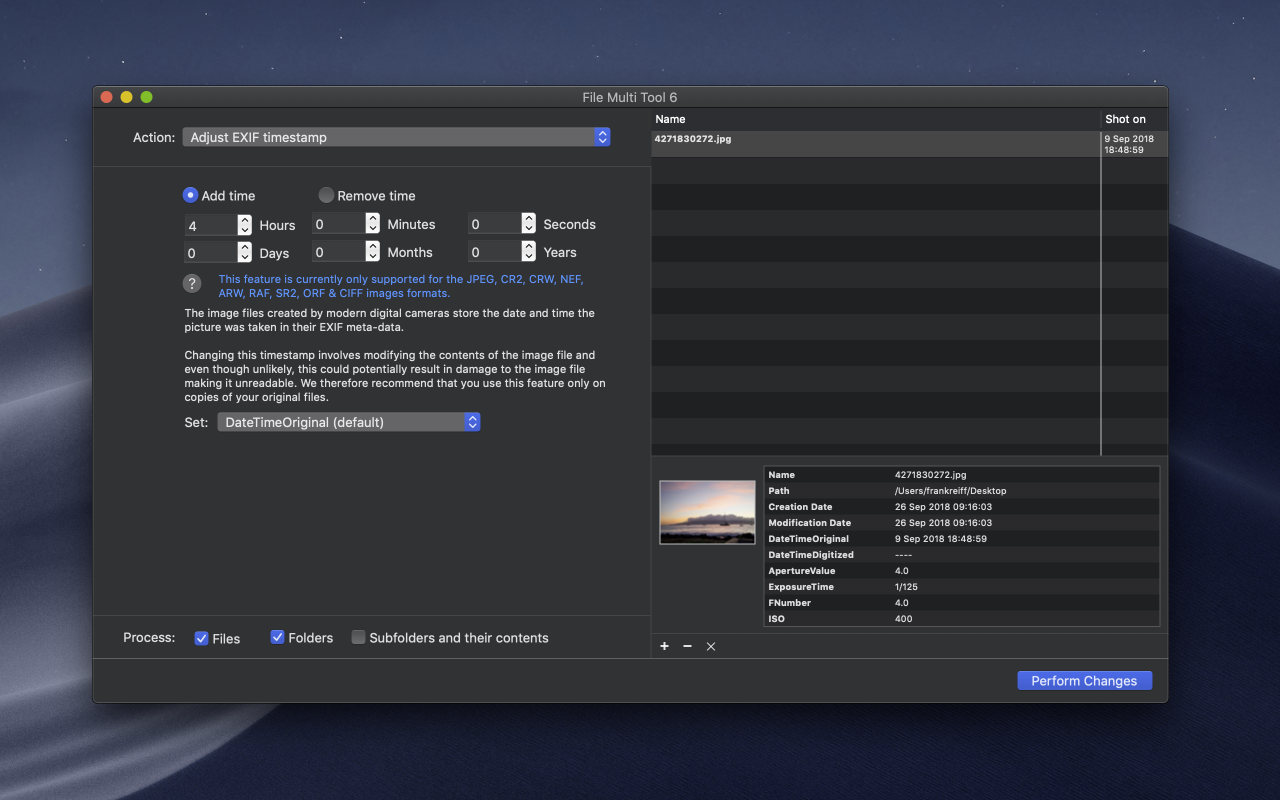The height and width of the screenshot is (800, 1280).
Task: Click the Days stepper arrows
Action: coord(245,252)
